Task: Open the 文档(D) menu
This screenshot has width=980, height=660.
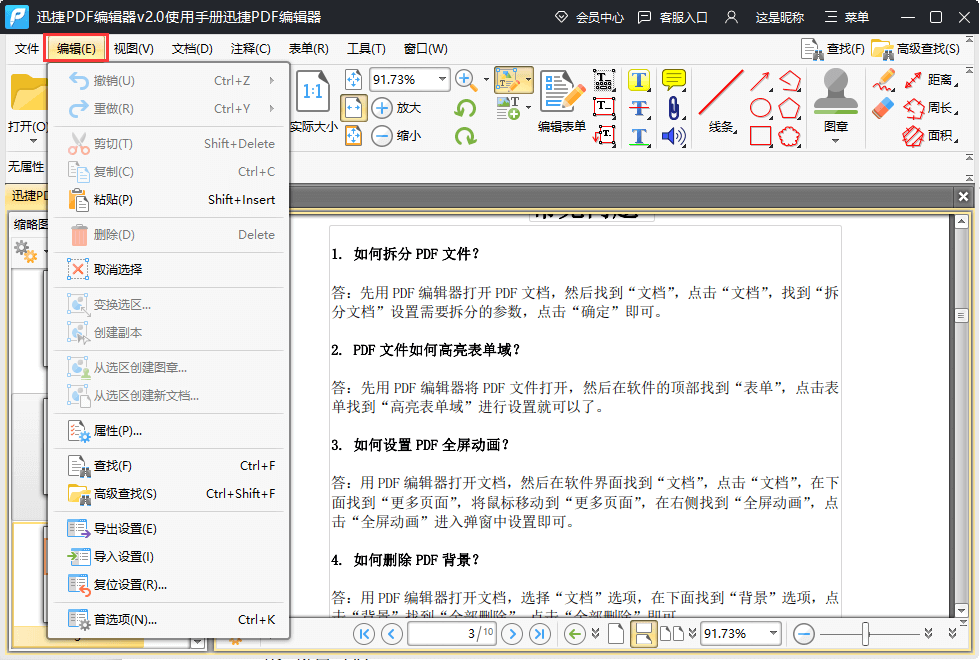Action: click(x=192, y=48)
